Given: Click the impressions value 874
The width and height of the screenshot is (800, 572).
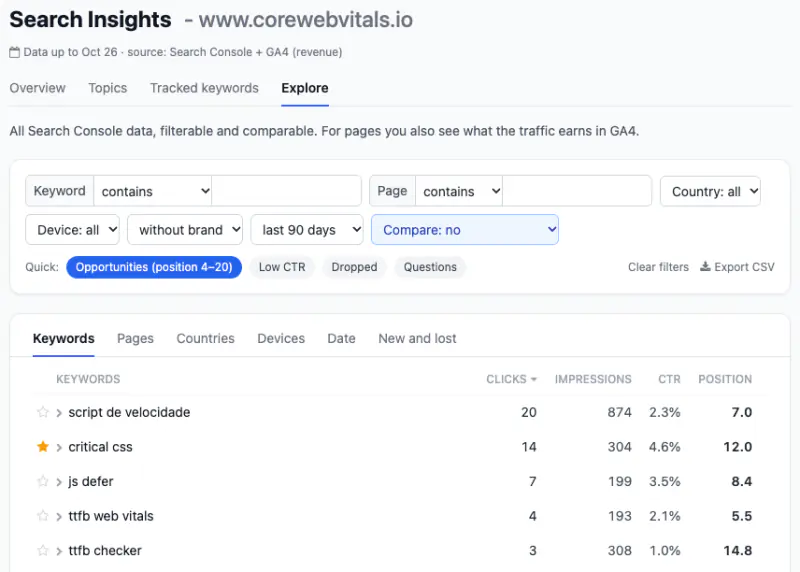Looking at the screenshot, I should [619, 412].
